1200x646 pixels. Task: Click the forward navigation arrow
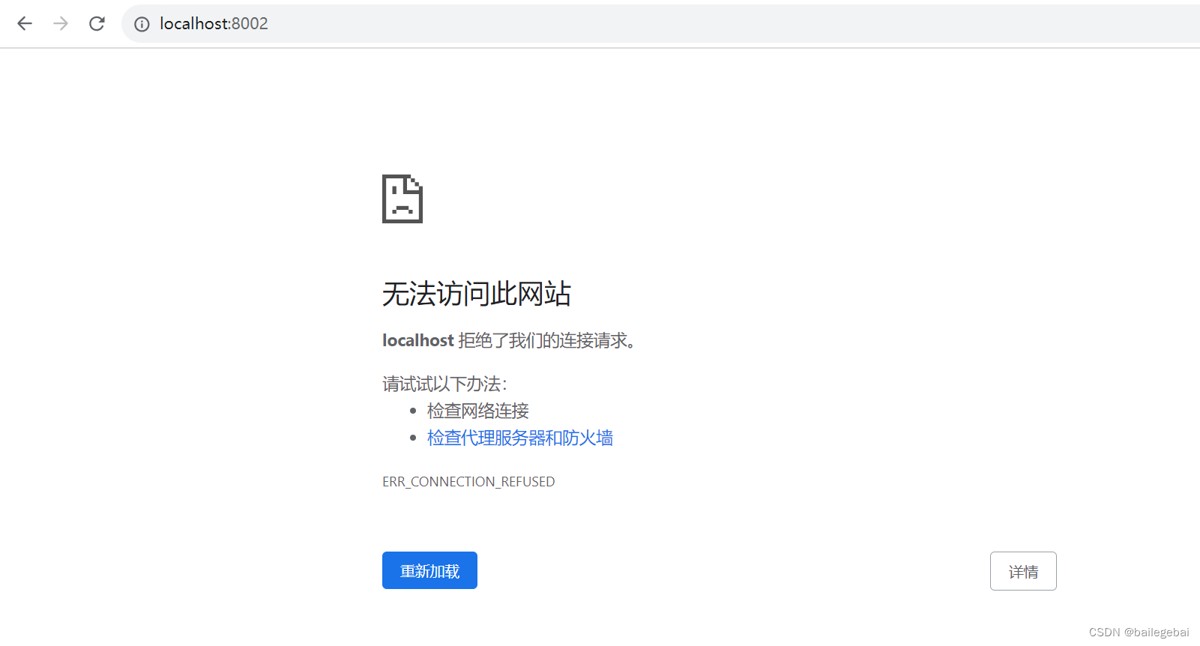(61, 23)
